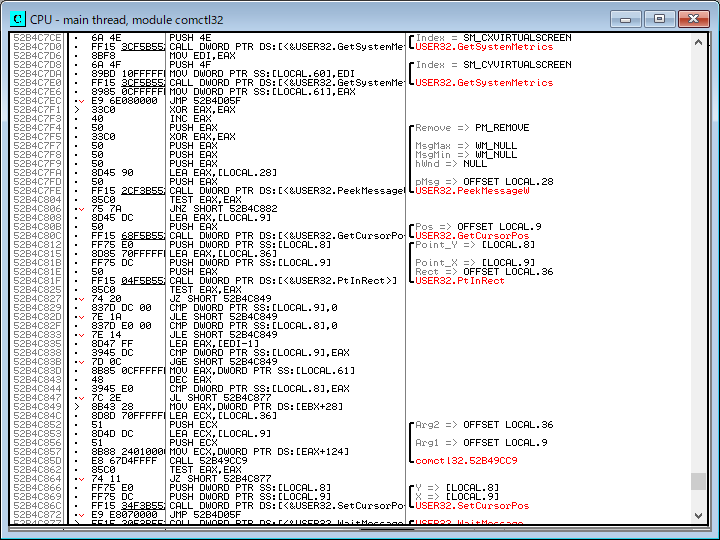
Task: Click the hWnd => NULL comment
Action: [x=451, y=163]
